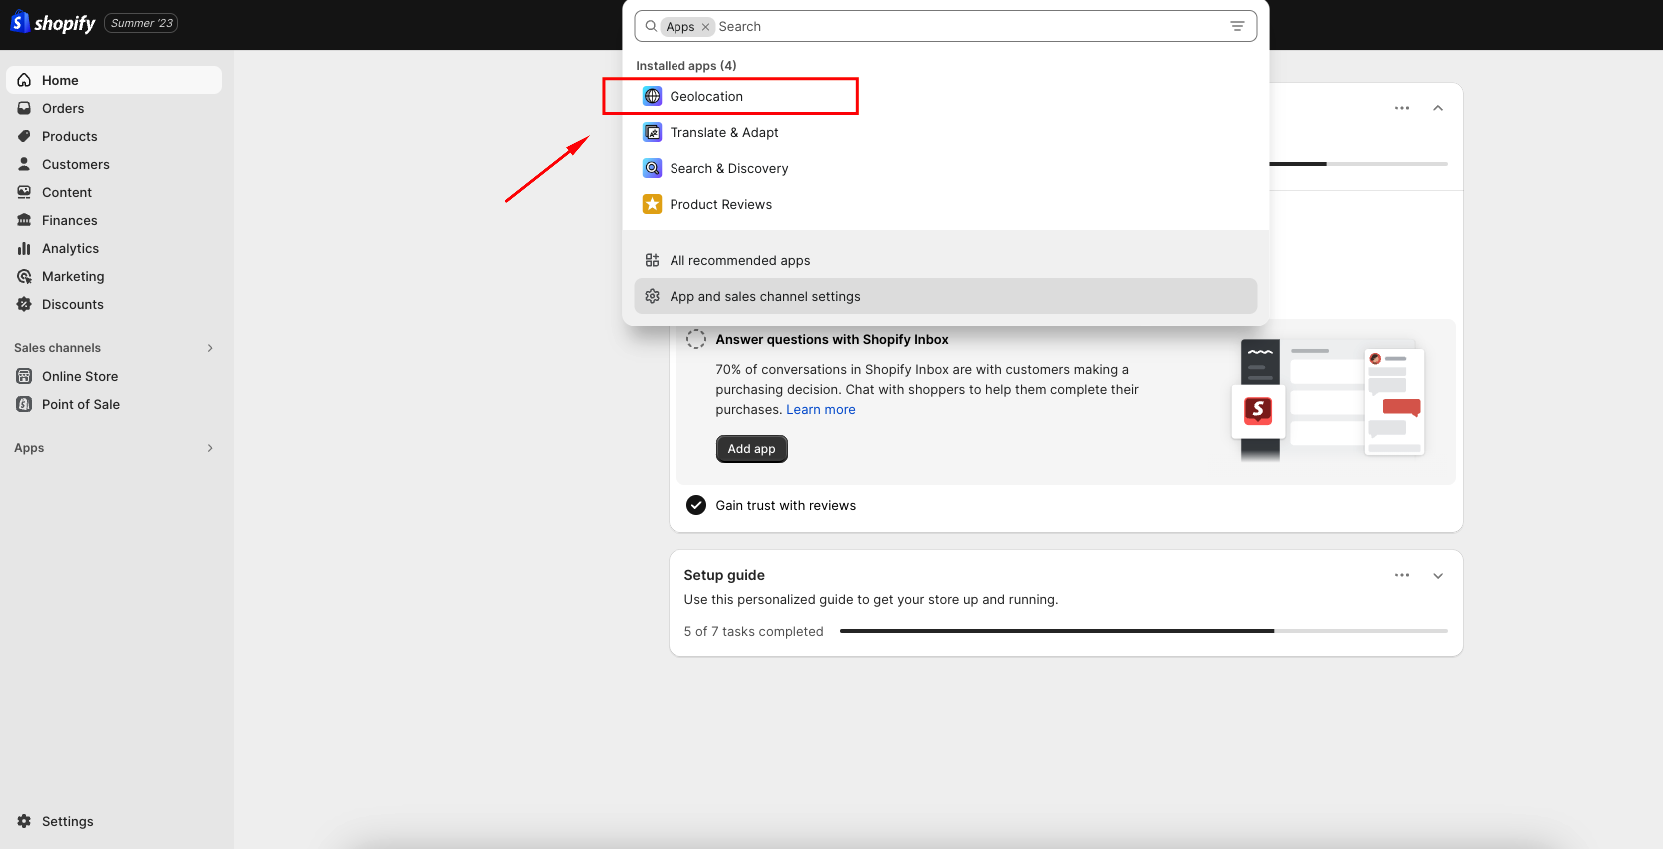The width and height of the screenshot is (1663, 849).
Task: Click the Shopify Inbox illustration
Action: [1327, 400]
